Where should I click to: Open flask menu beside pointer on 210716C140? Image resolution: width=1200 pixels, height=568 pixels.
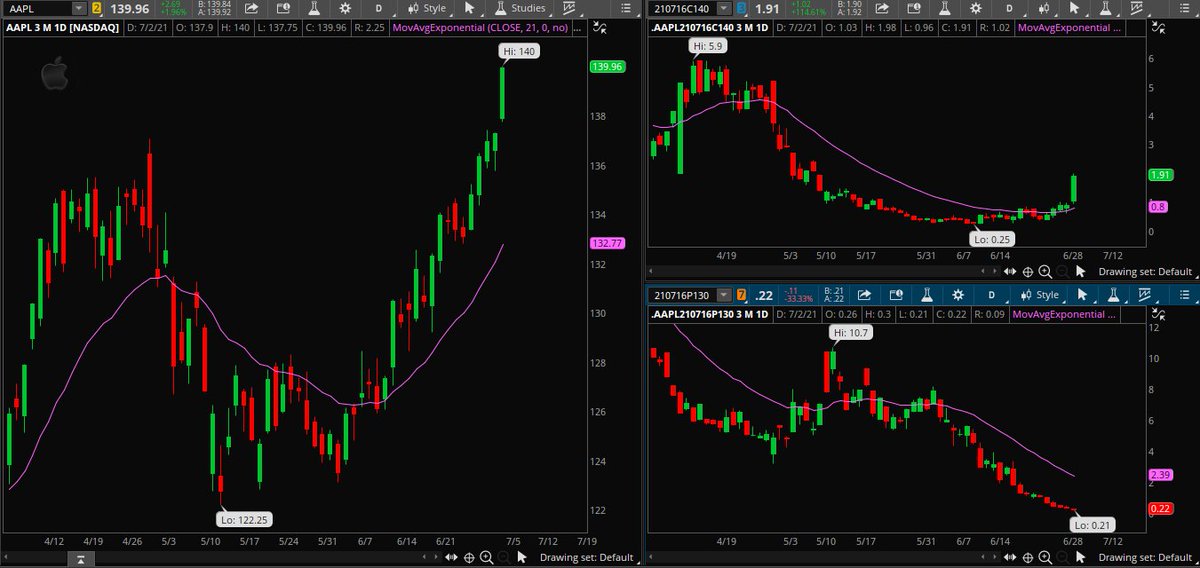1104,8
